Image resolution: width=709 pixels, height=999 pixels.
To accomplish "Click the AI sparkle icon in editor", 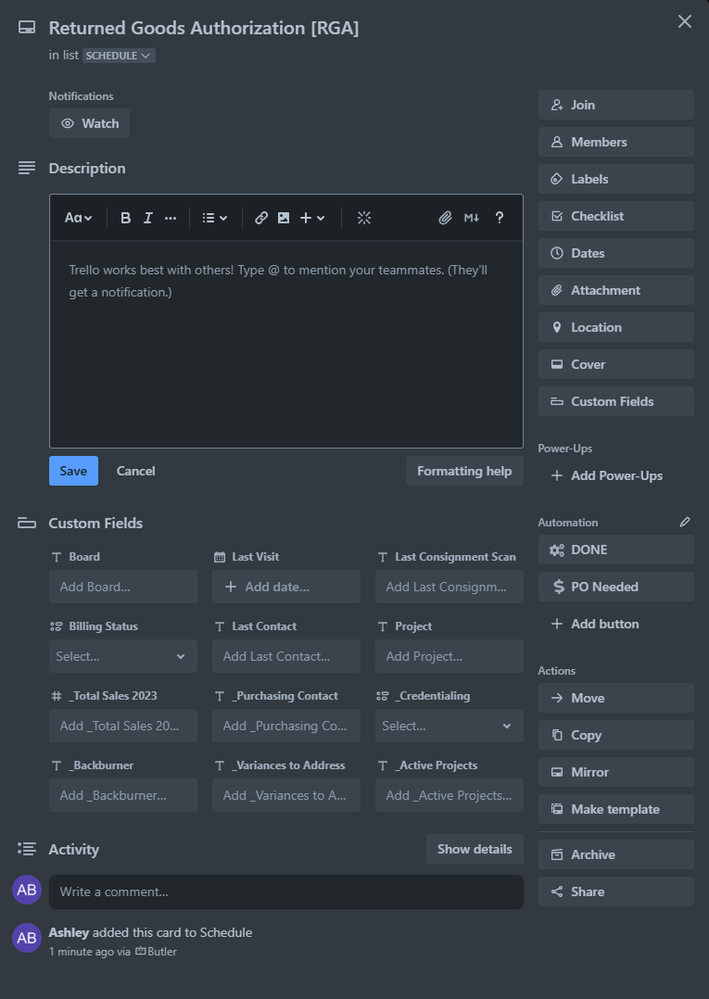I will [x=364, y=218].
